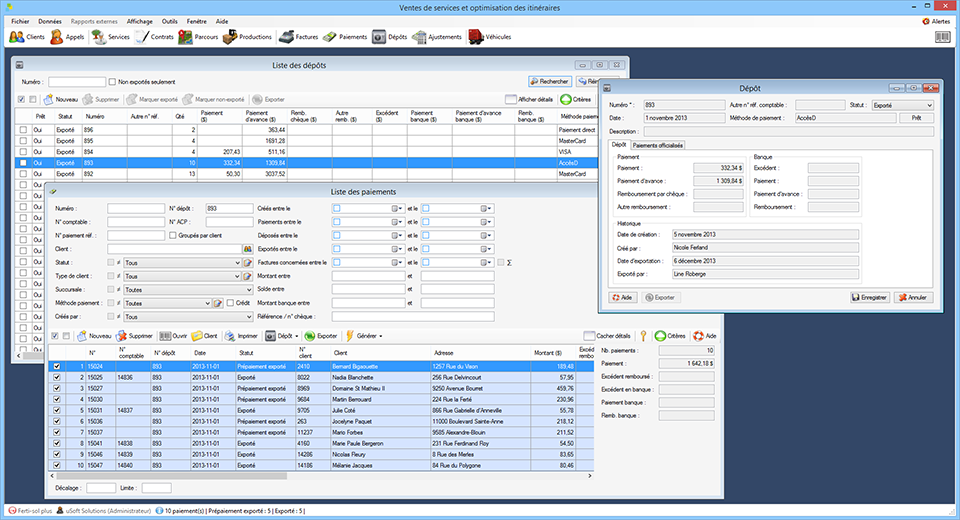Click the edit icon next to Statut dropdown
The image size is (960, 520).
point(248,263)
